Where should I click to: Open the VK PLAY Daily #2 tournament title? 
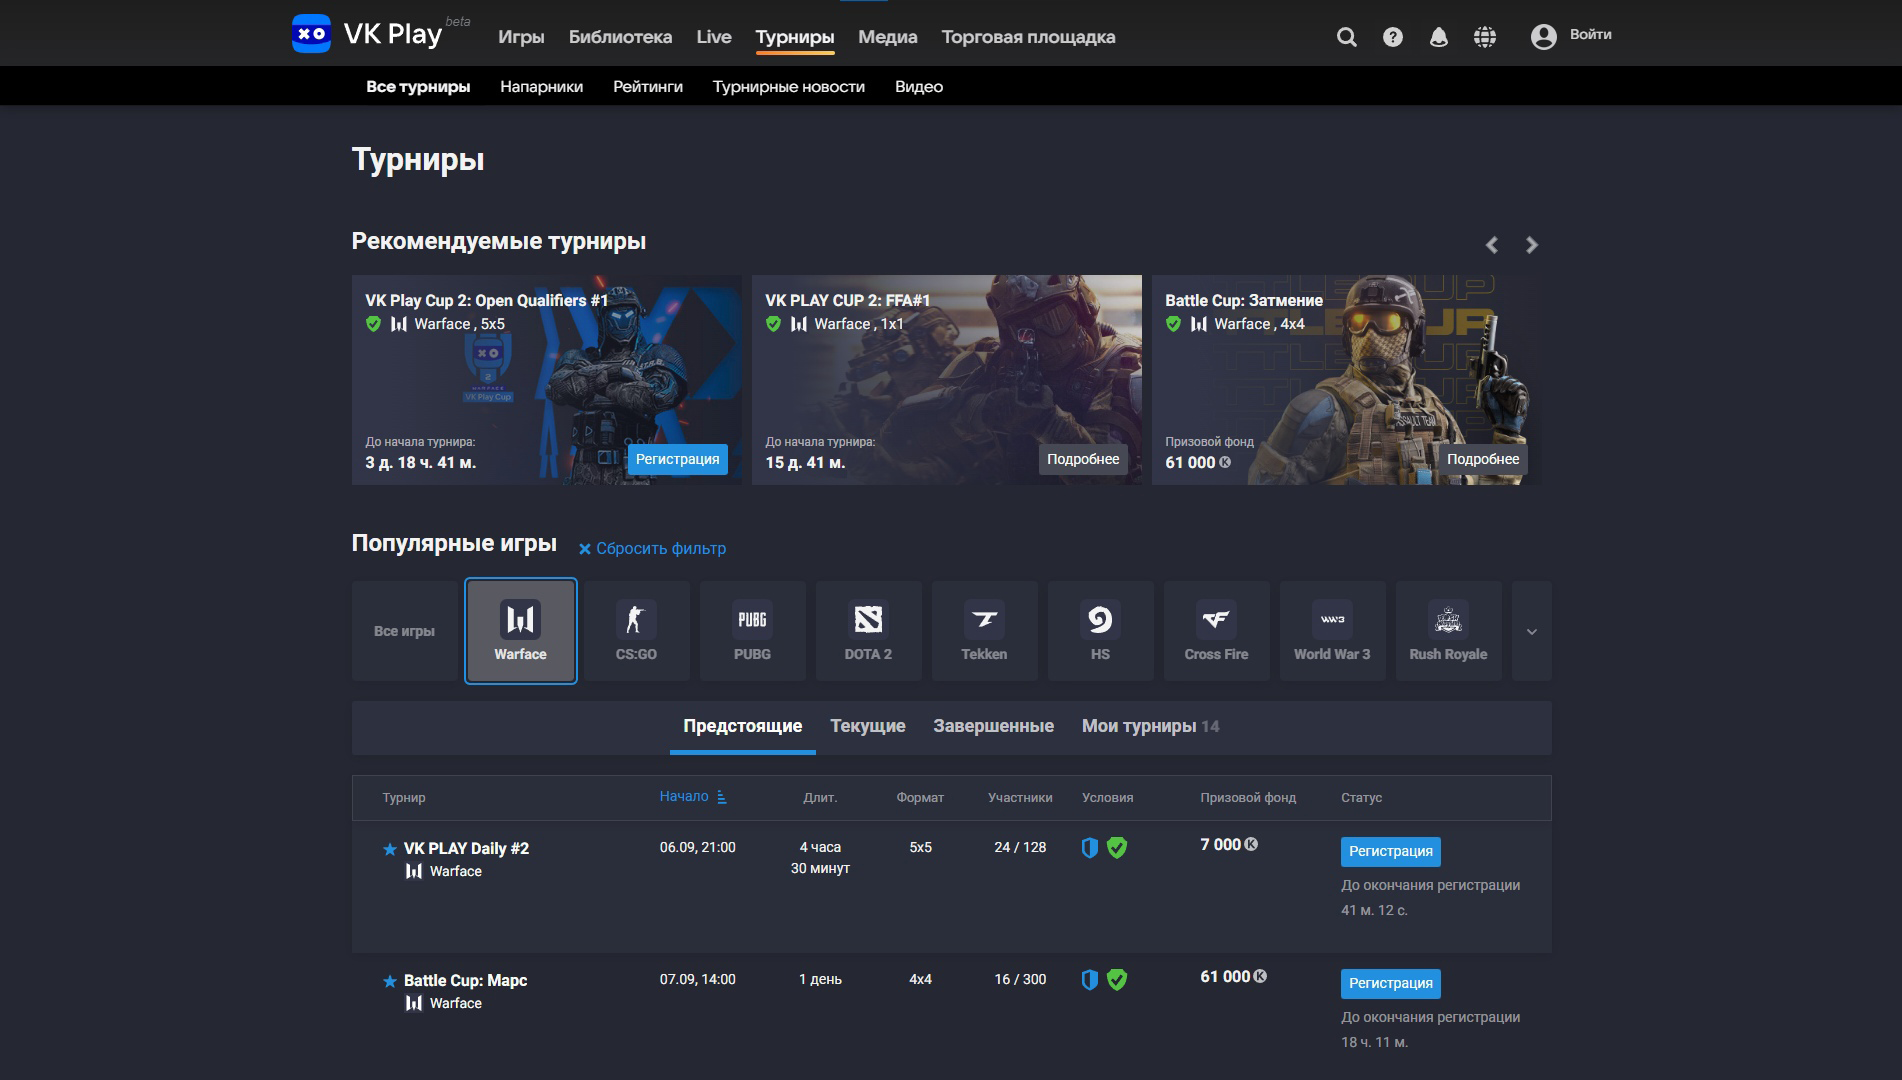coord(466,848)
